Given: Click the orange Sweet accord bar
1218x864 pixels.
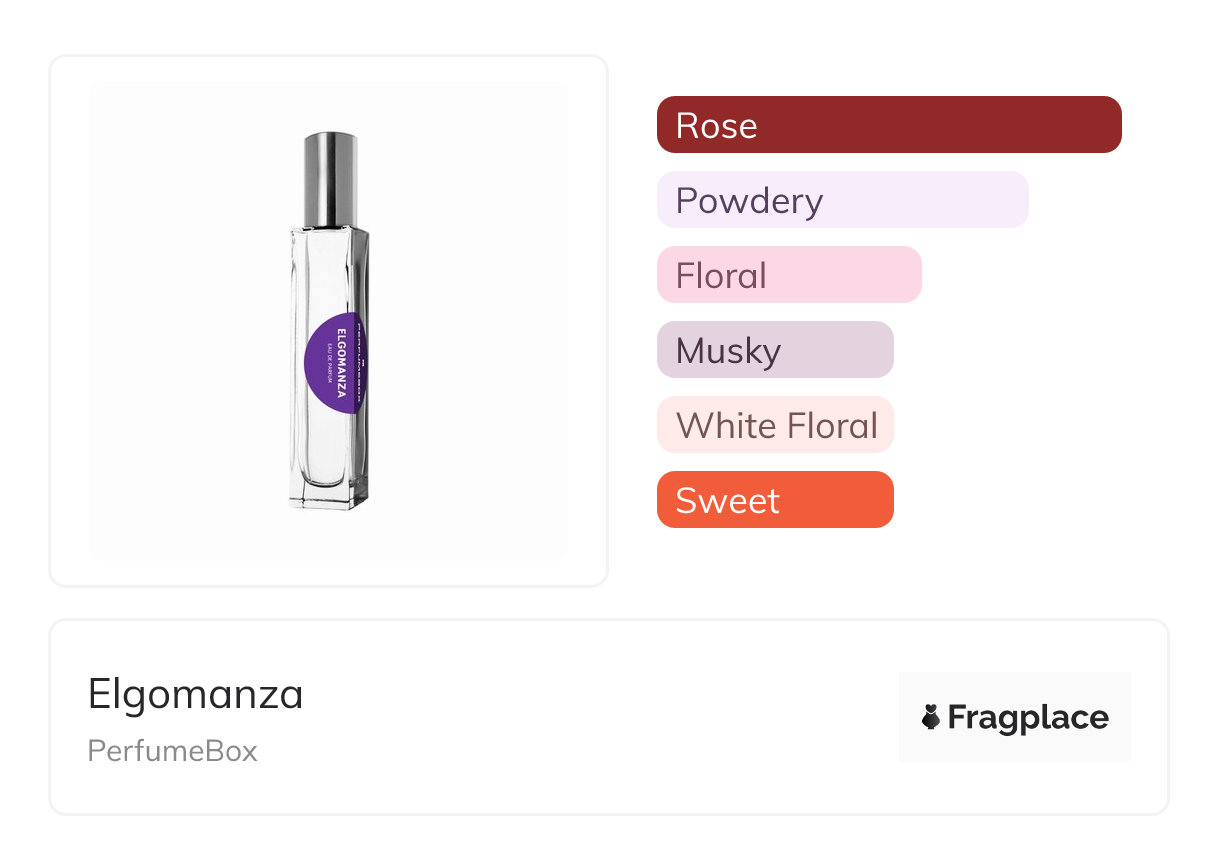Looking at the screenshot, I should click(x=775, y=500).
